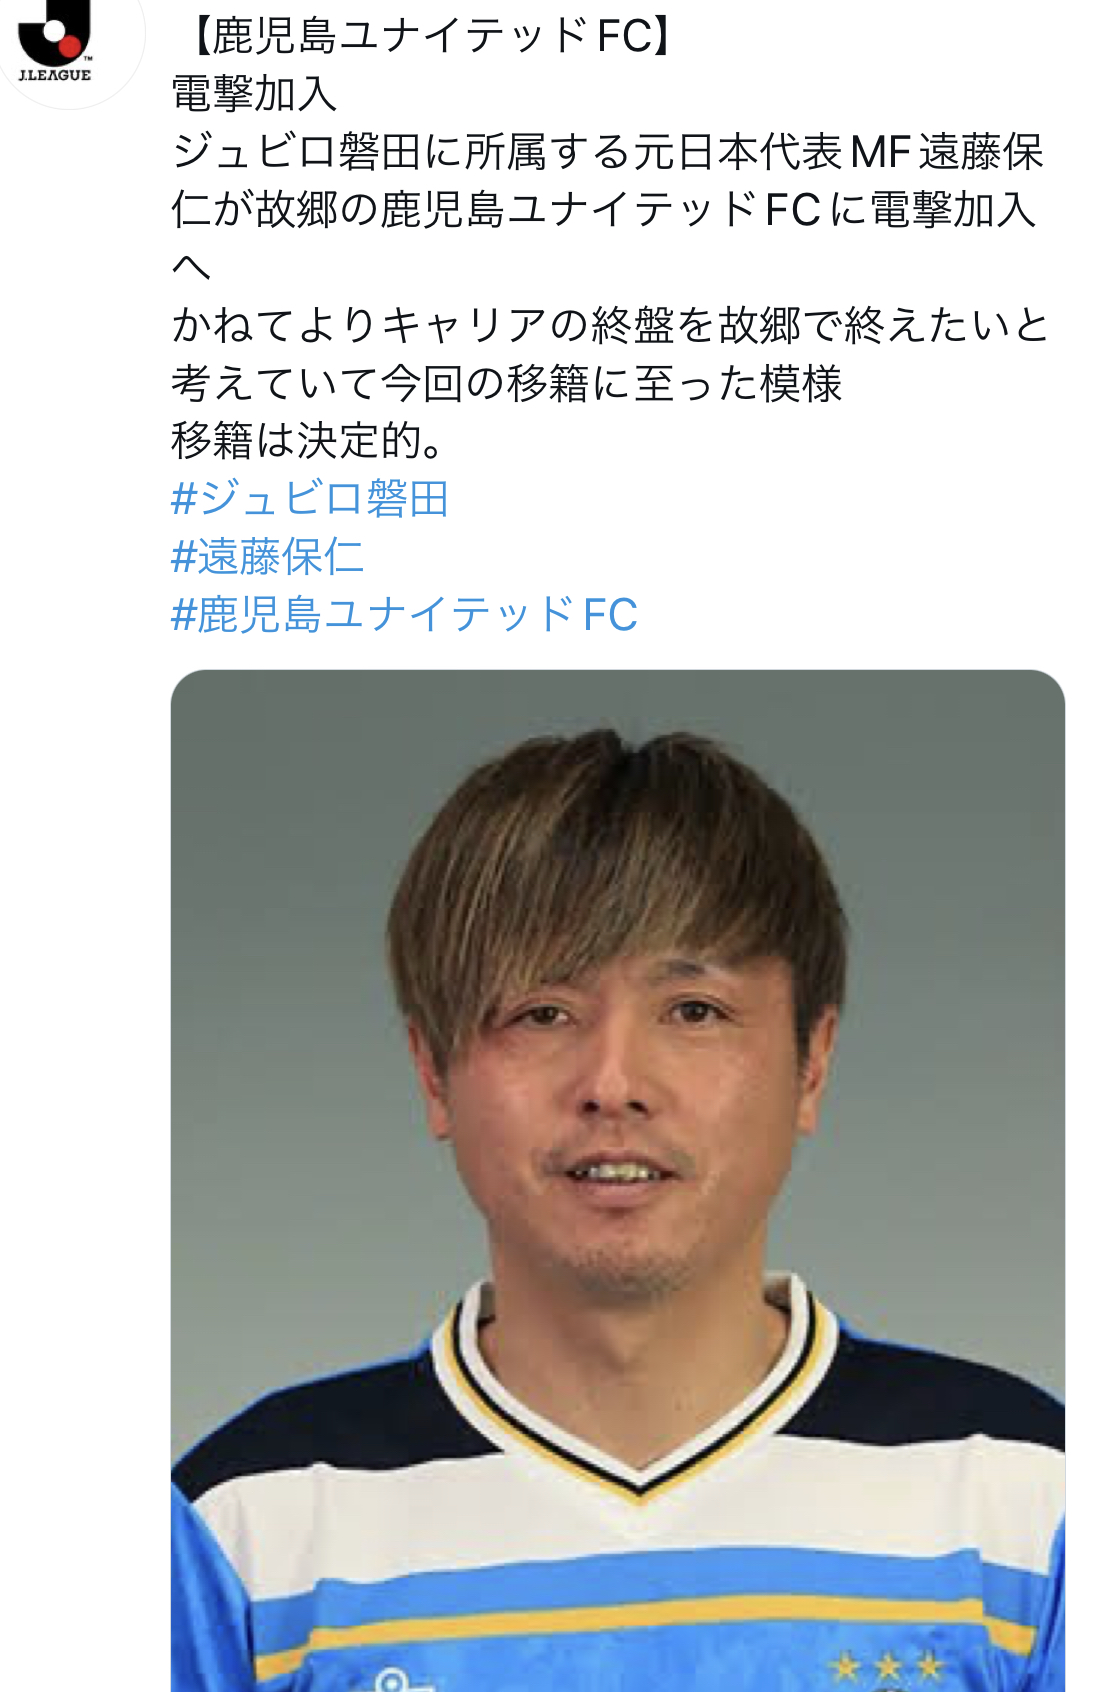Viewport: 1106px width, 1692px height.
Task: Click the player's hair in the photo
Action: tap(615, 860)
